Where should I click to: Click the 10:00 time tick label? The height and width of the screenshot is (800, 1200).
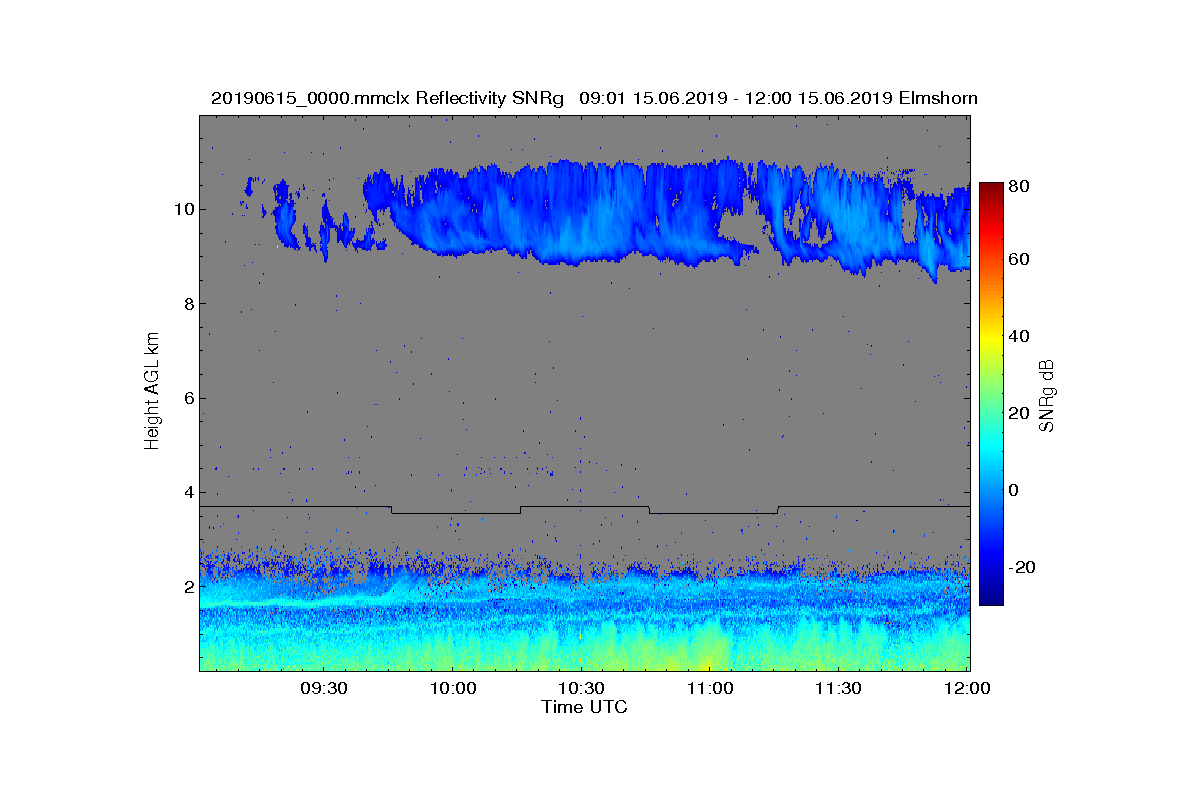(452, 688)
